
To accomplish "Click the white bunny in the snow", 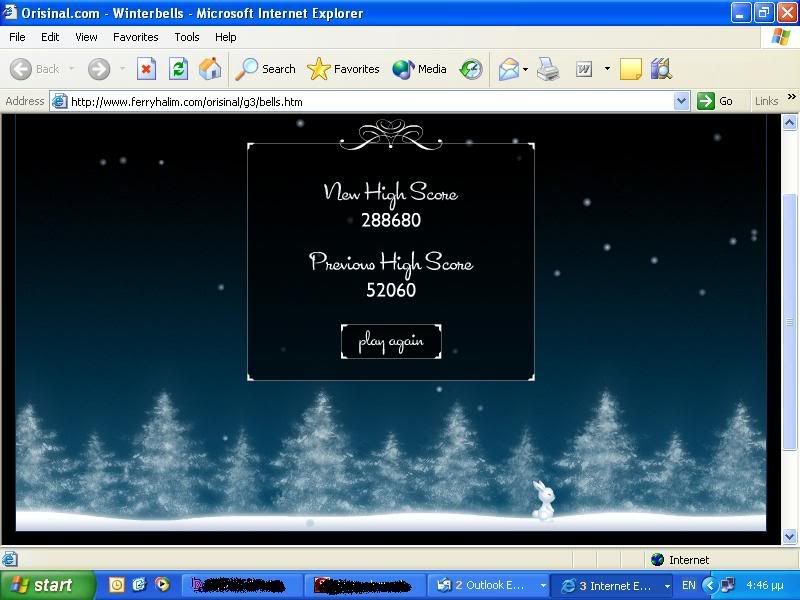I will coord(543,501).
